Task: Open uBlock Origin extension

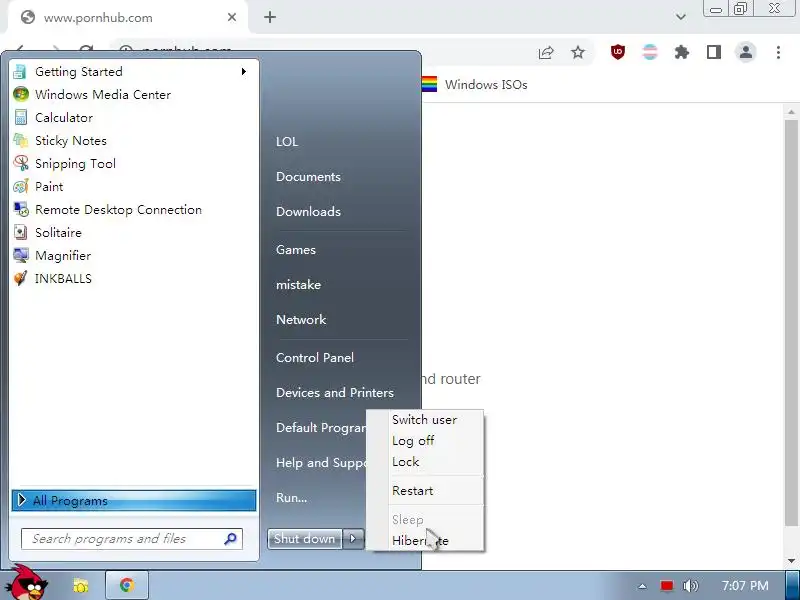Action: pyautogui.click(x=618, y=52)
